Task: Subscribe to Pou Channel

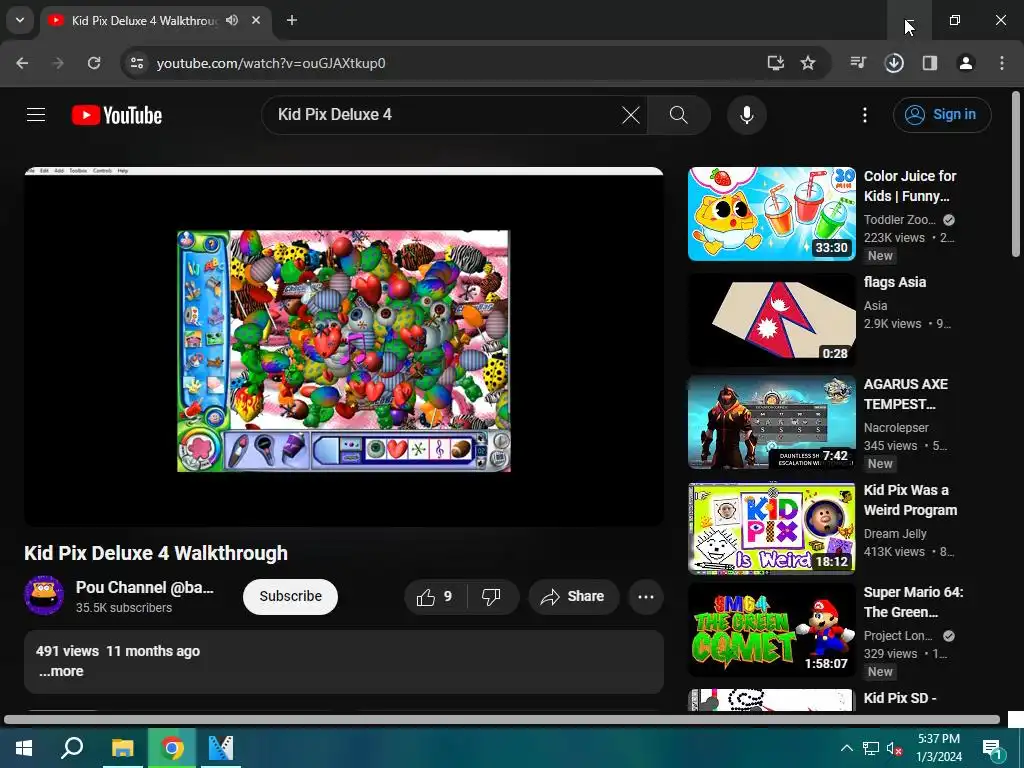Action: (290, 596)
